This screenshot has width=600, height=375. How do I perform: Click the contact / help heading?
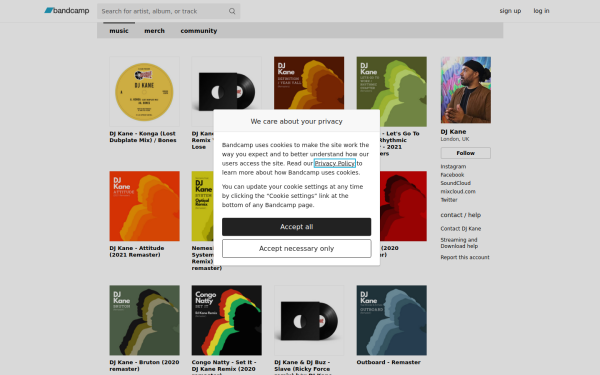tap(461, 215)
